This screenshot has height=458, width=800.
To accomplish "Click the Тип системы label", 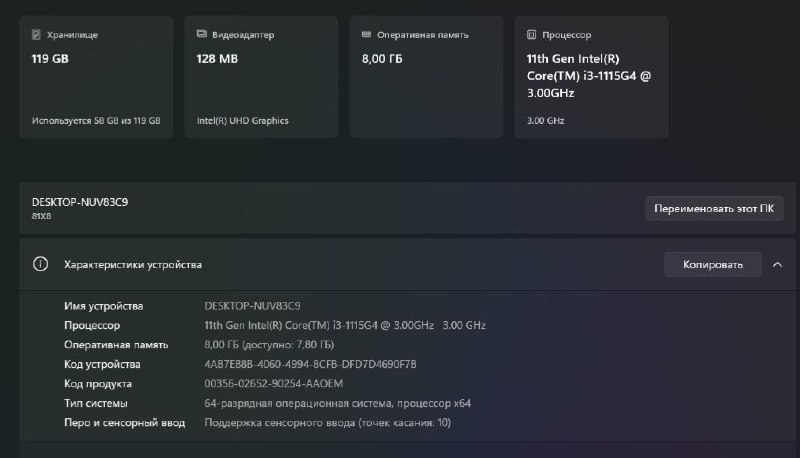I will (95, 403).
